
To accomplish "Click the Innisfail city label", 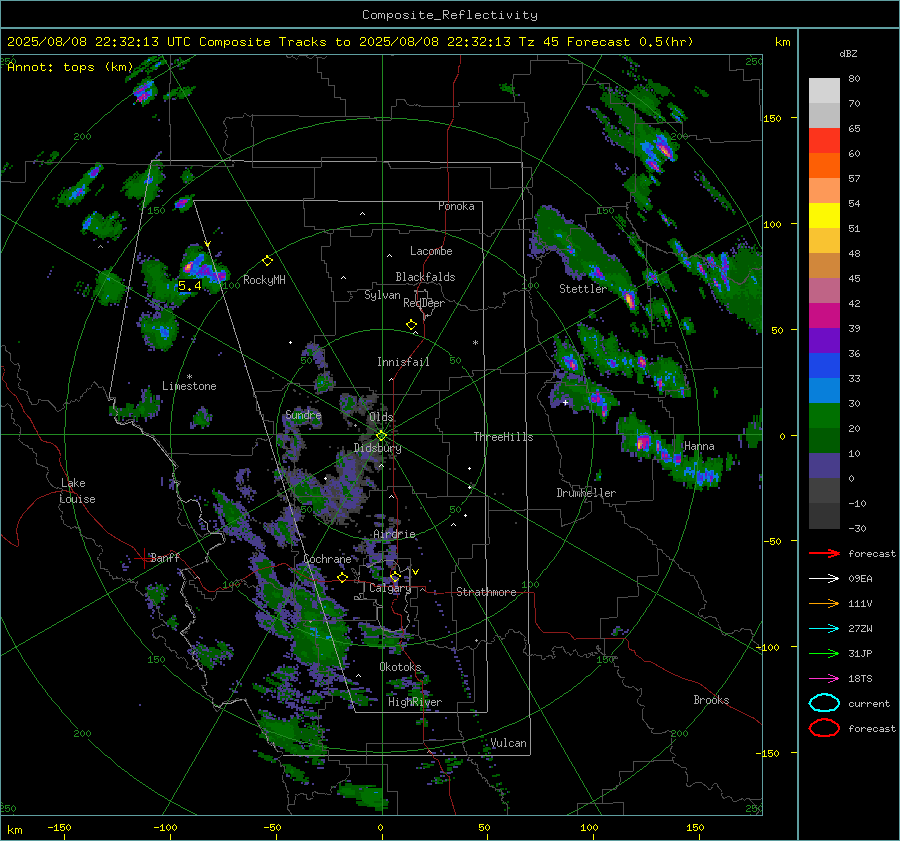I will [403, 362].
